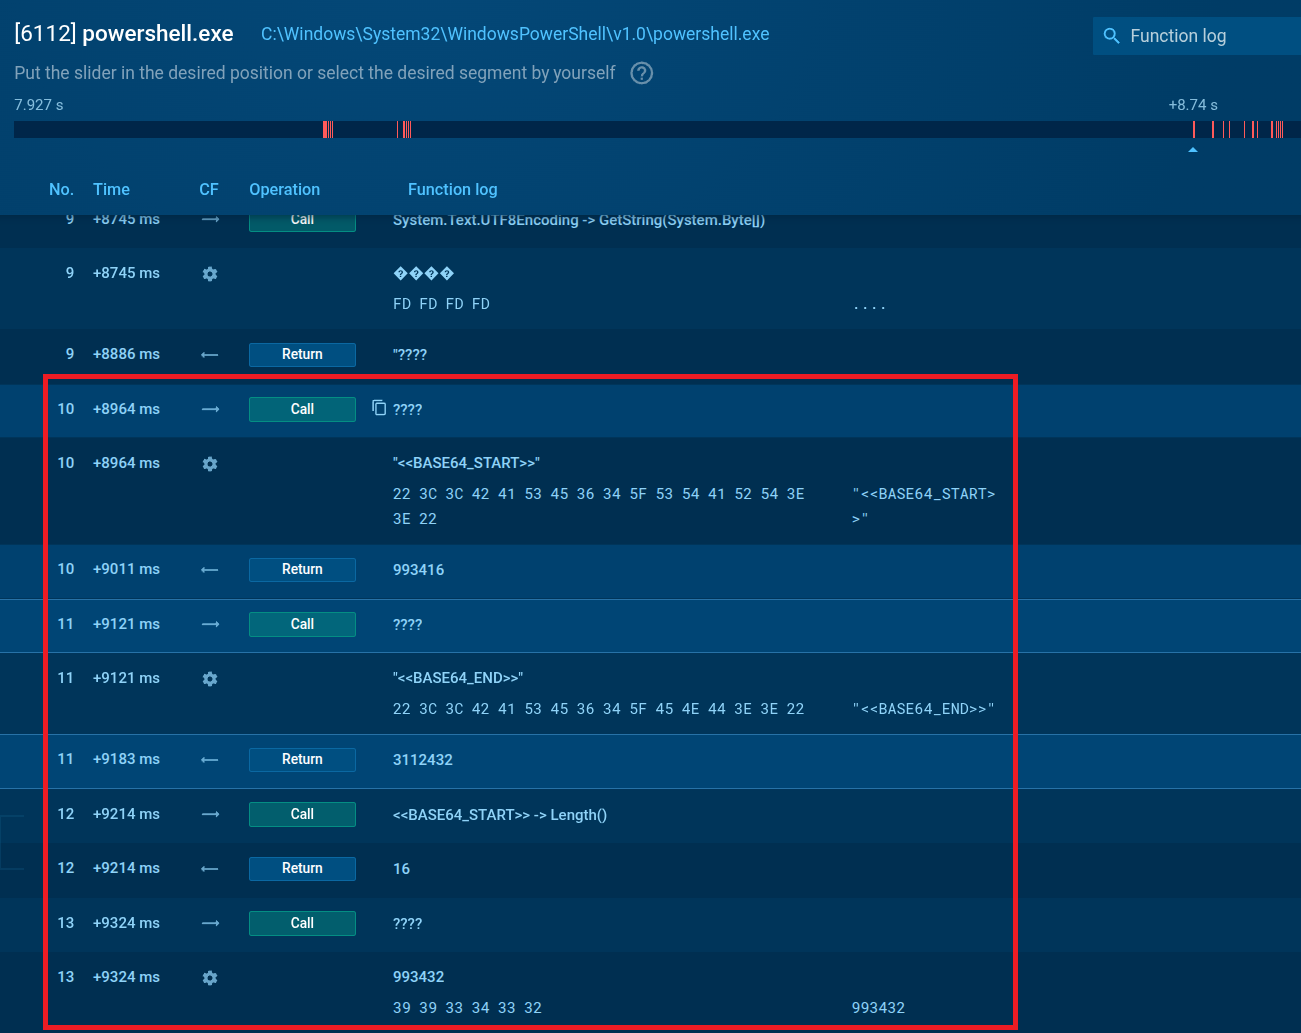Click the Call button on entry 13

pyautogui.click(x=302, y=923)
